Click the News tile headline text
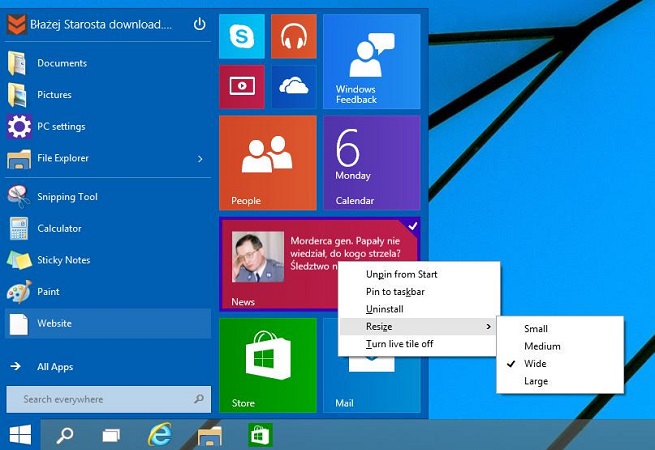Viewport: 655px width, 450px height. 345,253
